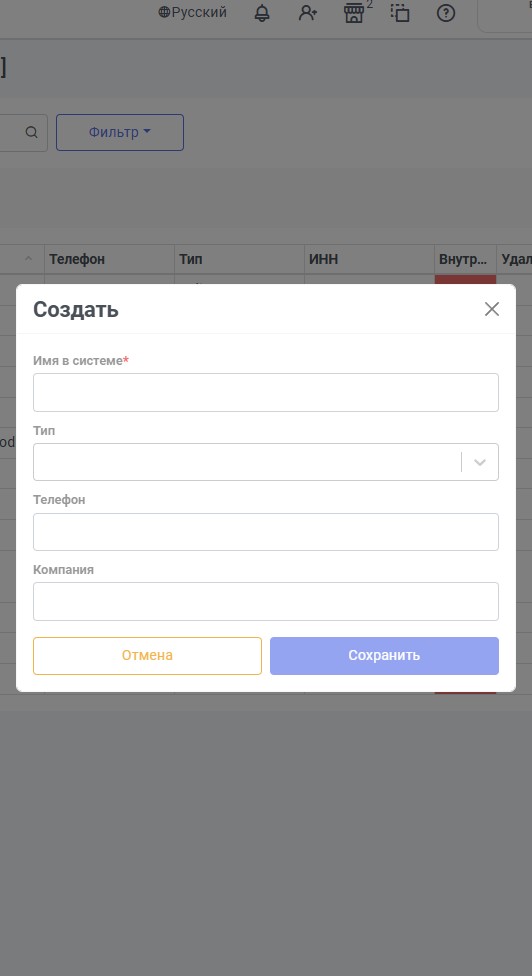The height and width of the screenshot is (976, 532).
Task: Focus the Имя в системе input field
Action: point(266,392)
